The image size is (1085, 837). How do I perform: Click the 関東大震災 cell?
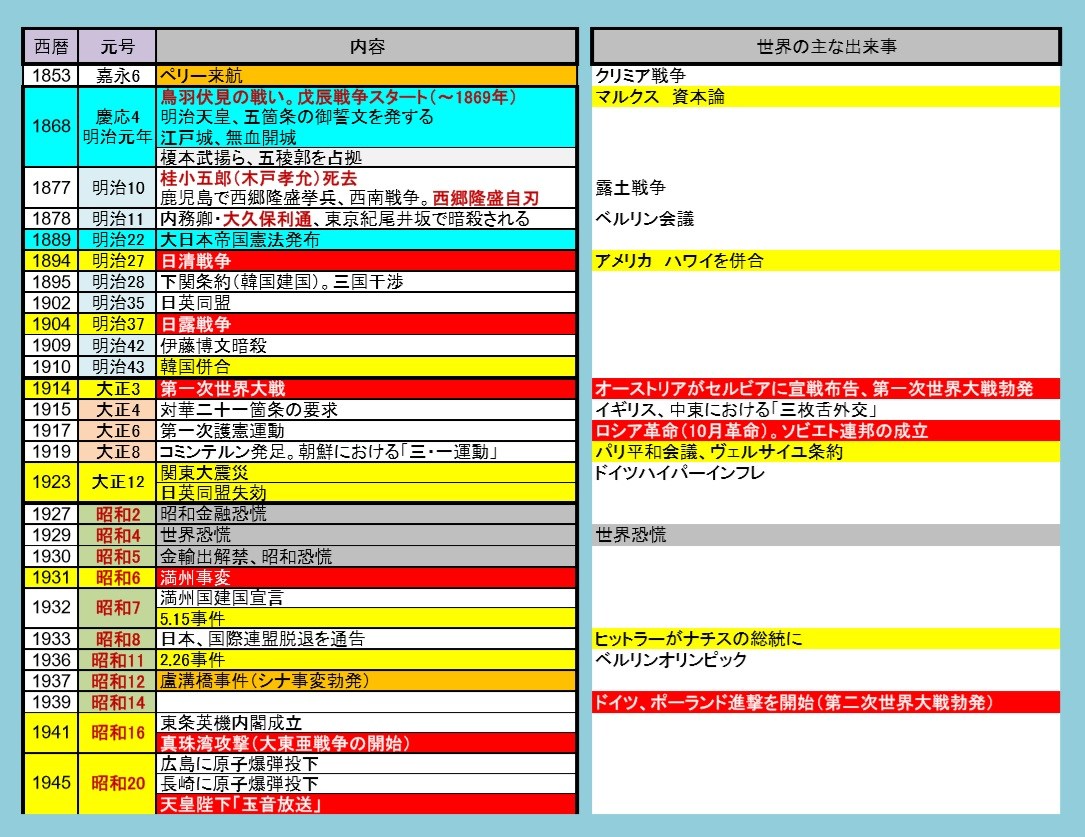click(x=366, y=472)
